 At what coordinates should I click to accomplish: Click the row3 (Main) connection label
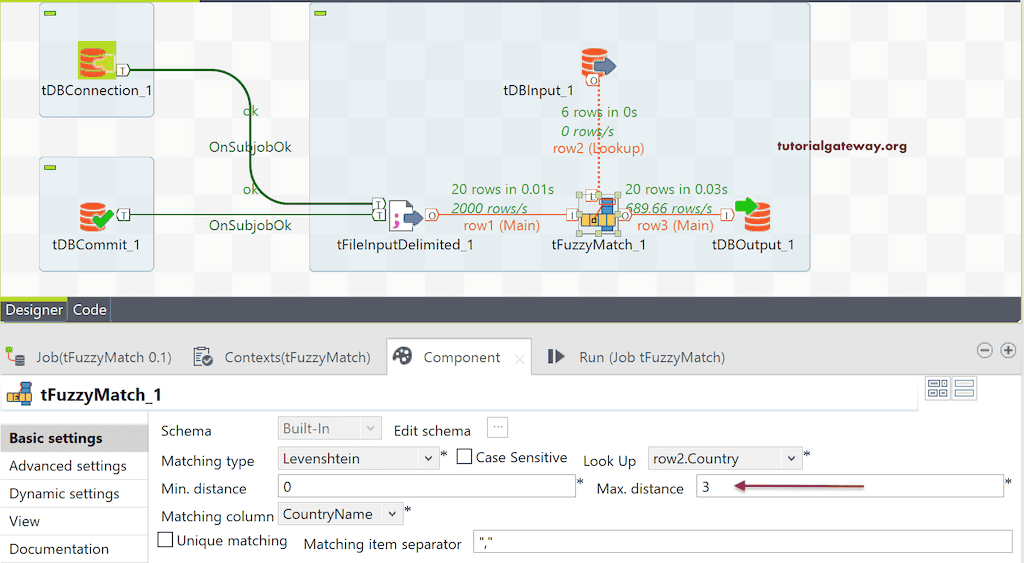675,225
